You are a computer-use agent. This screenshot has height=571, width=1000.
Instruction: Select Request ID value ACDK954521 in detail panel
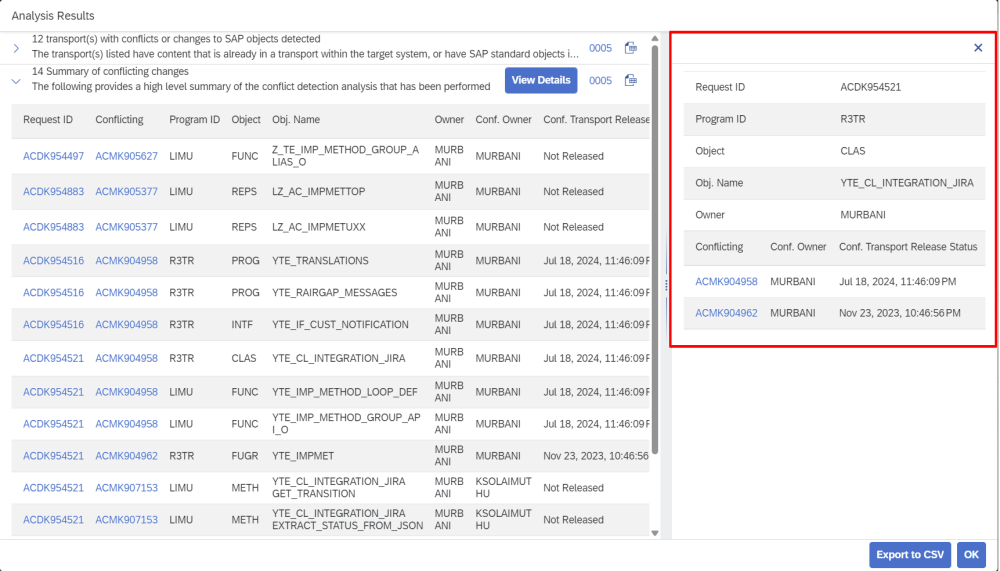871,87
